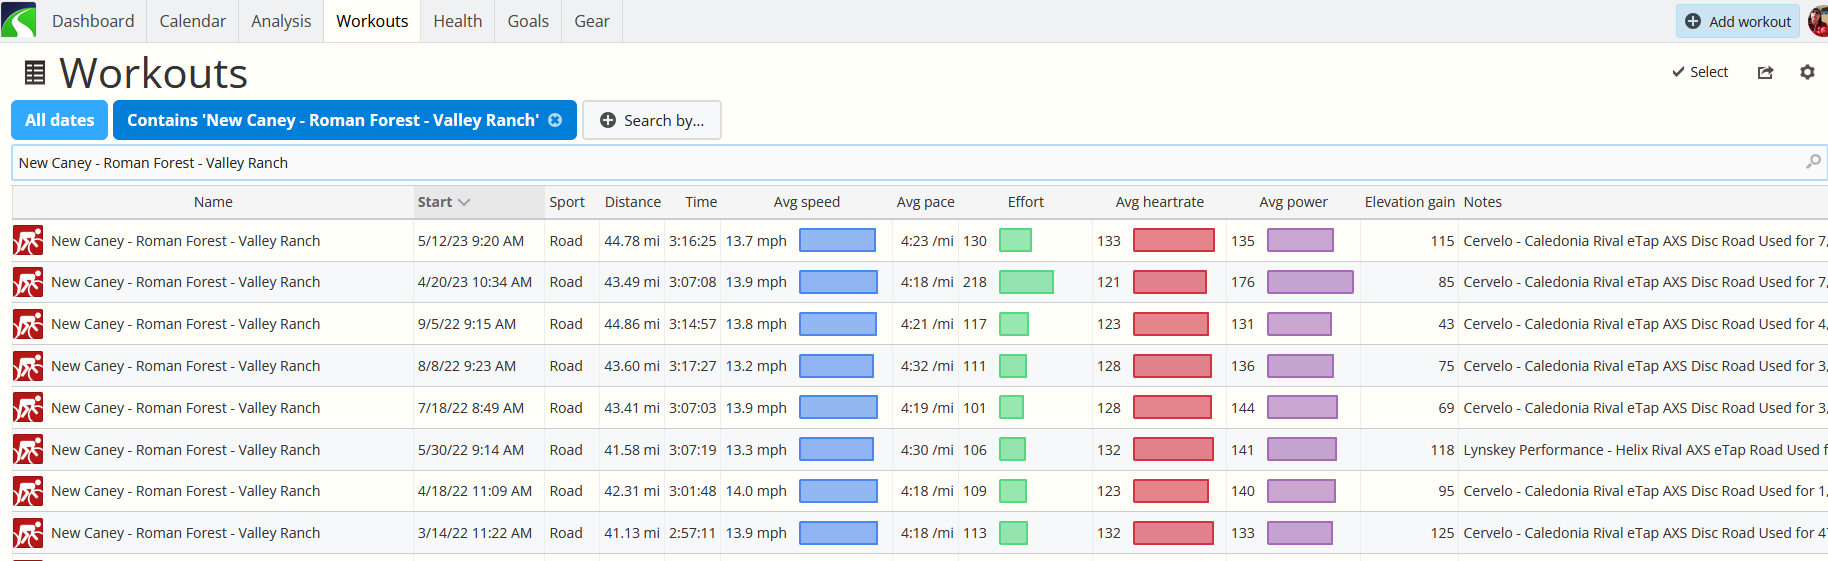Open the user profile avatar
Image resolution: width=1828 pixels, height=561 pixels.
point(1818,21)
